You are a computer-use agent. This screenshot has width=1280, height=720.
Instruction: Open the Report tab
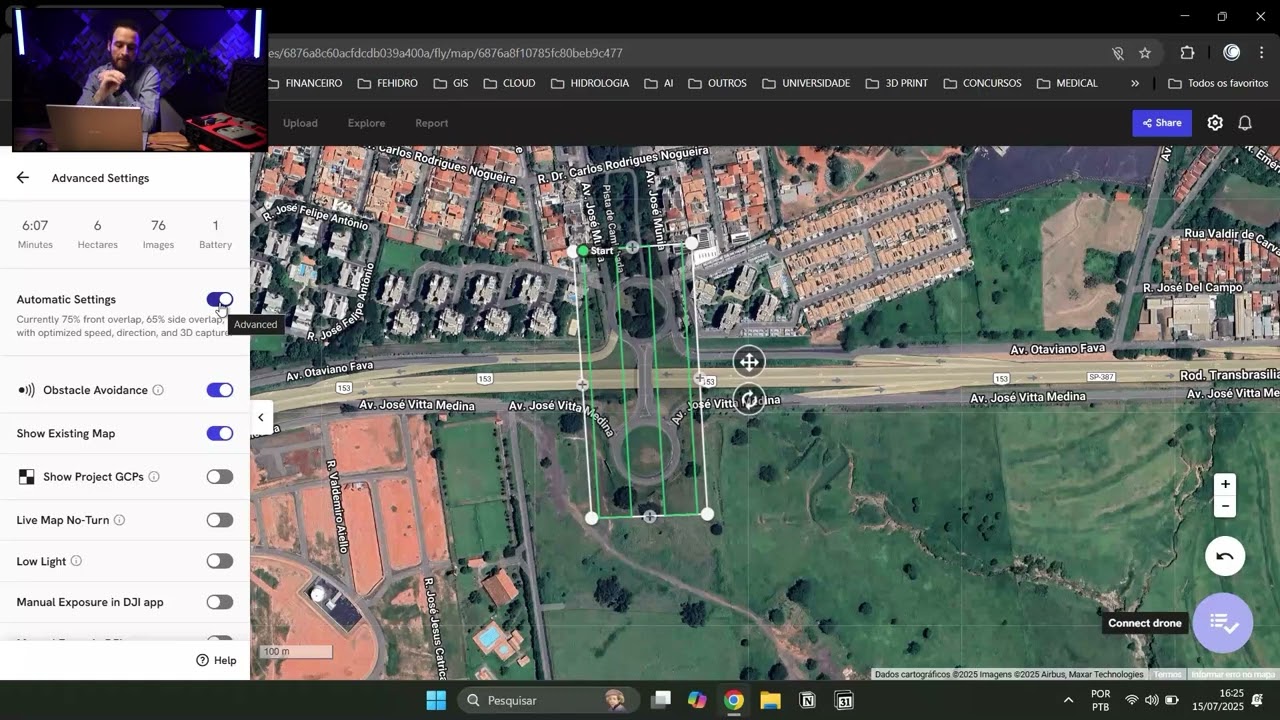431,123
